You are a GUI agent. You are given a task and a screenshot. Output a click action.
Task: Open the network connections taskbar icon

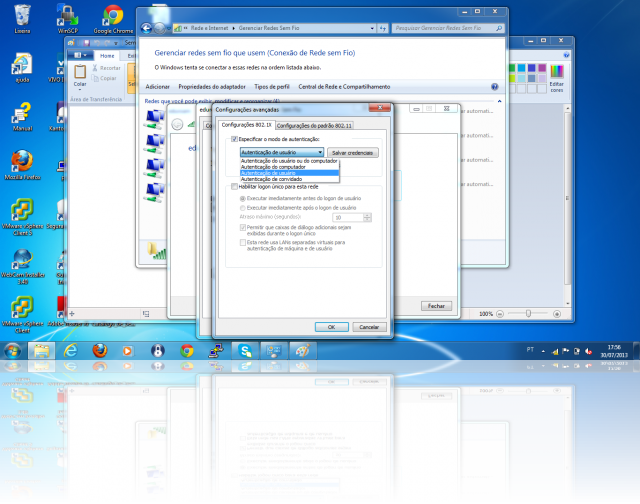click(x=216, y=351)
